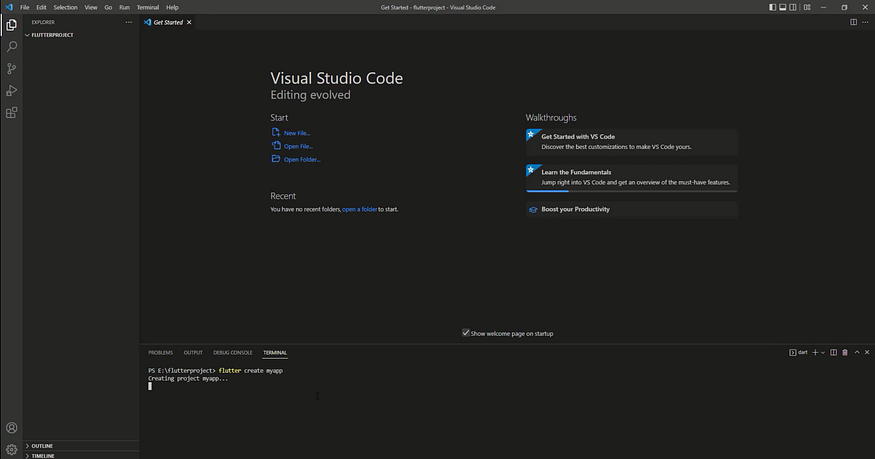Open the Terminal menu in menu bar
The width and height of the screenshot is (875, 459).
[x=148, y=7]
